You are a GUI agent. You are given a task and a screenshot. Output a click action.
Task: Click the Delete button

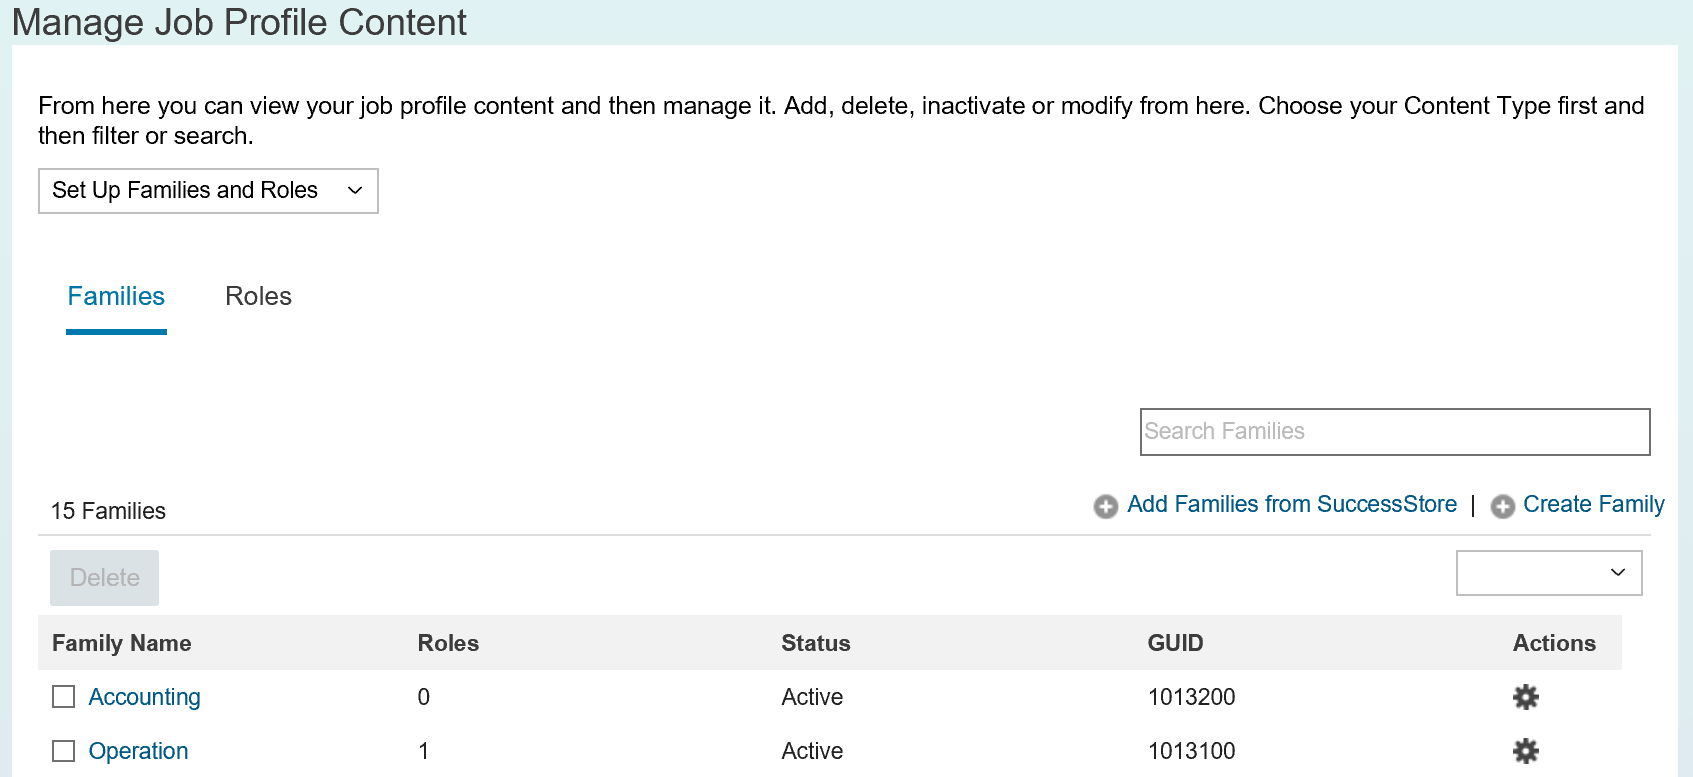point(104,578)
